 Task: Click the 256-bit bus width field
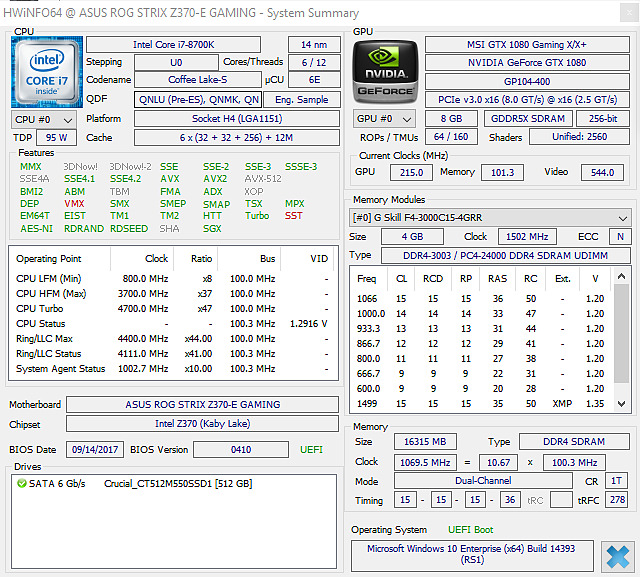tap(603, 119)
